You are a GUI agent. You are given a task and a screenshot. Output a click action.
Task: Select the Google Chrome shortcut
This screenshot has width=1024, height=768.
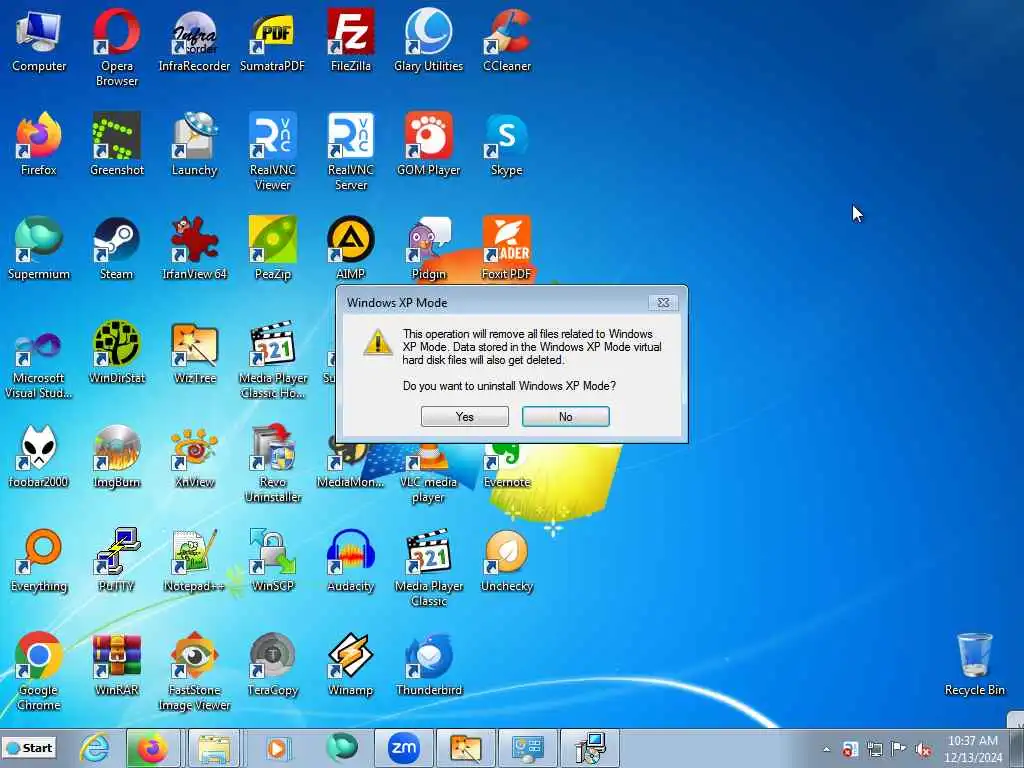point(39,671)
